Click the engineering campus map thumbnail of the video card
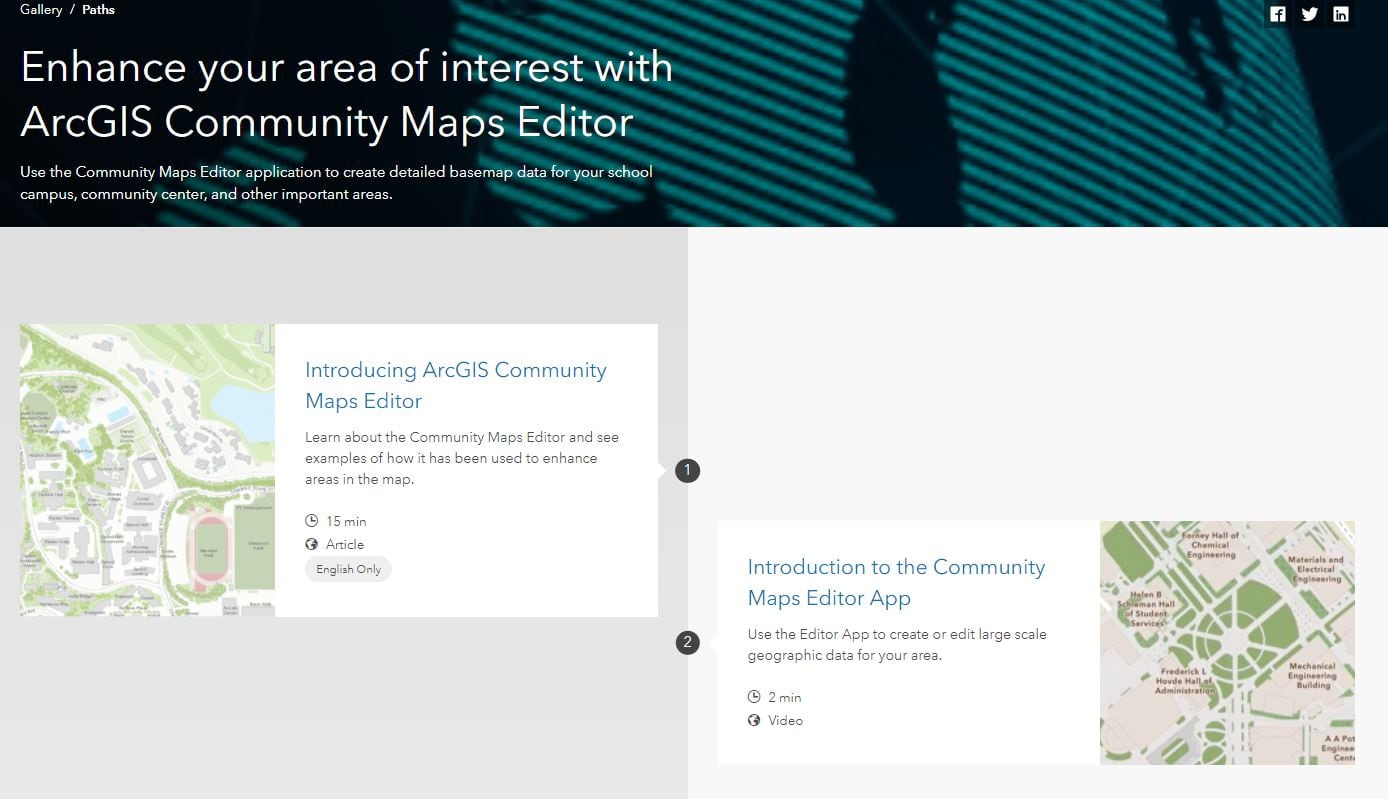 [1227, 643]
